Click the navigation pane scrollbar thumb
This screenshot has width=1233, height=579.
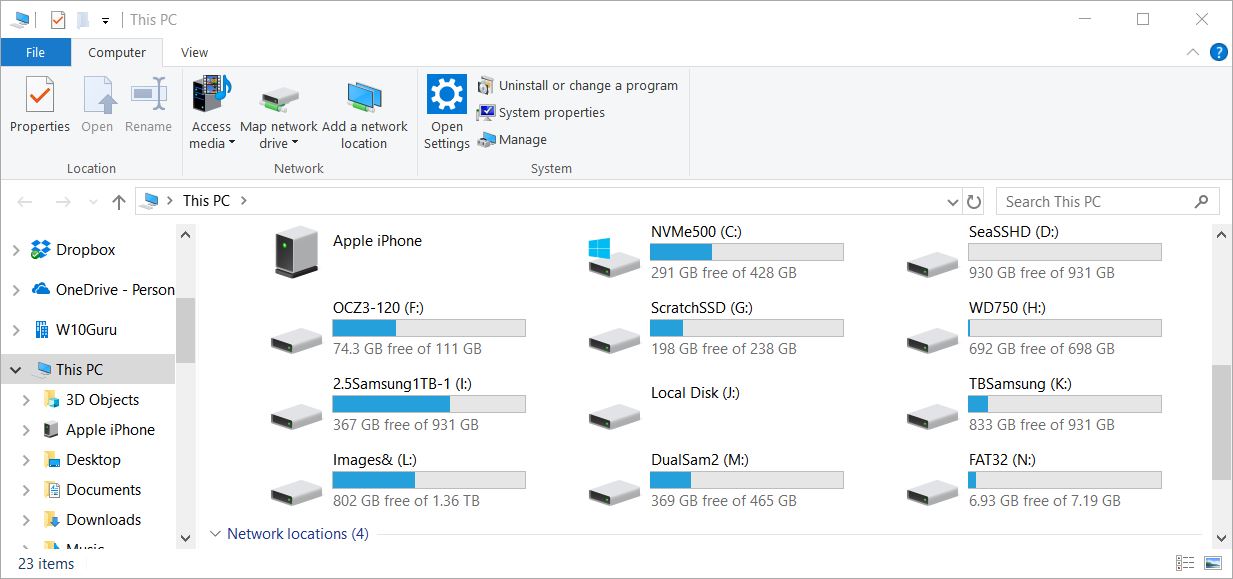pos(185,330)
